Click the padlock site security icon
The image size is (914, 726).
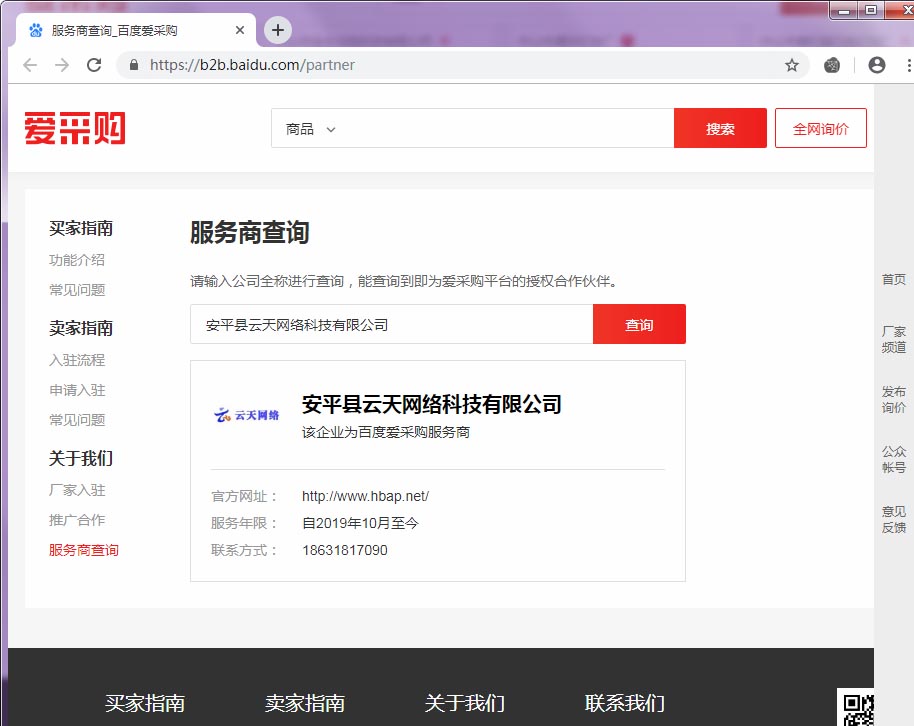pyautogui.click(x=133, y=65)
